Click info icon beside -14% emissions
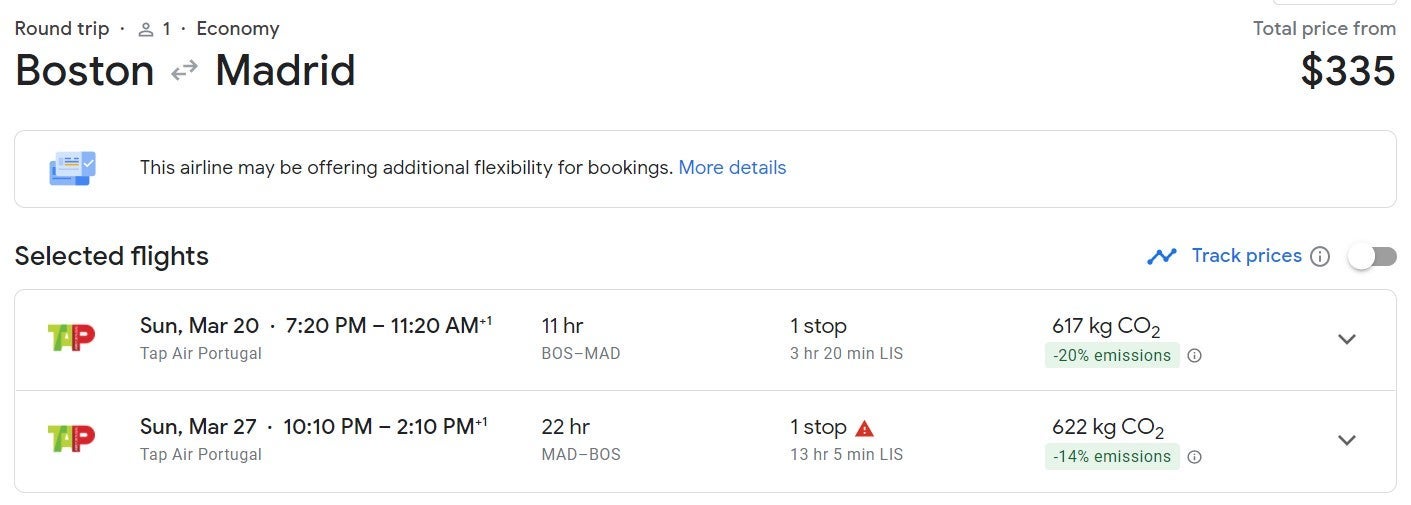 tap(1194, 457)
